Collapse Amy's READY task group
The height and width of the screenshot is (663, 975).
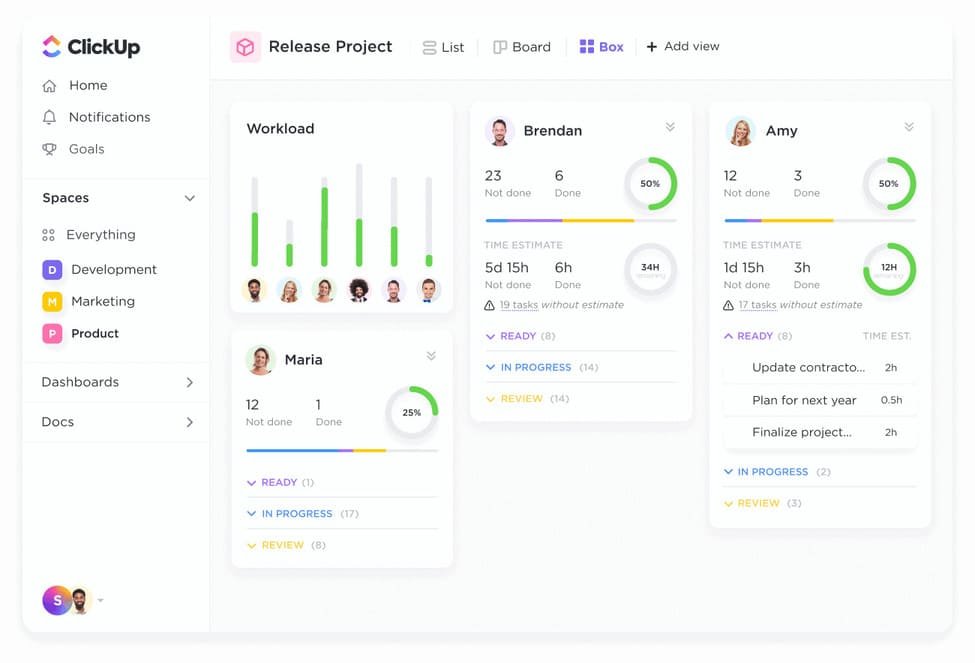728,337
